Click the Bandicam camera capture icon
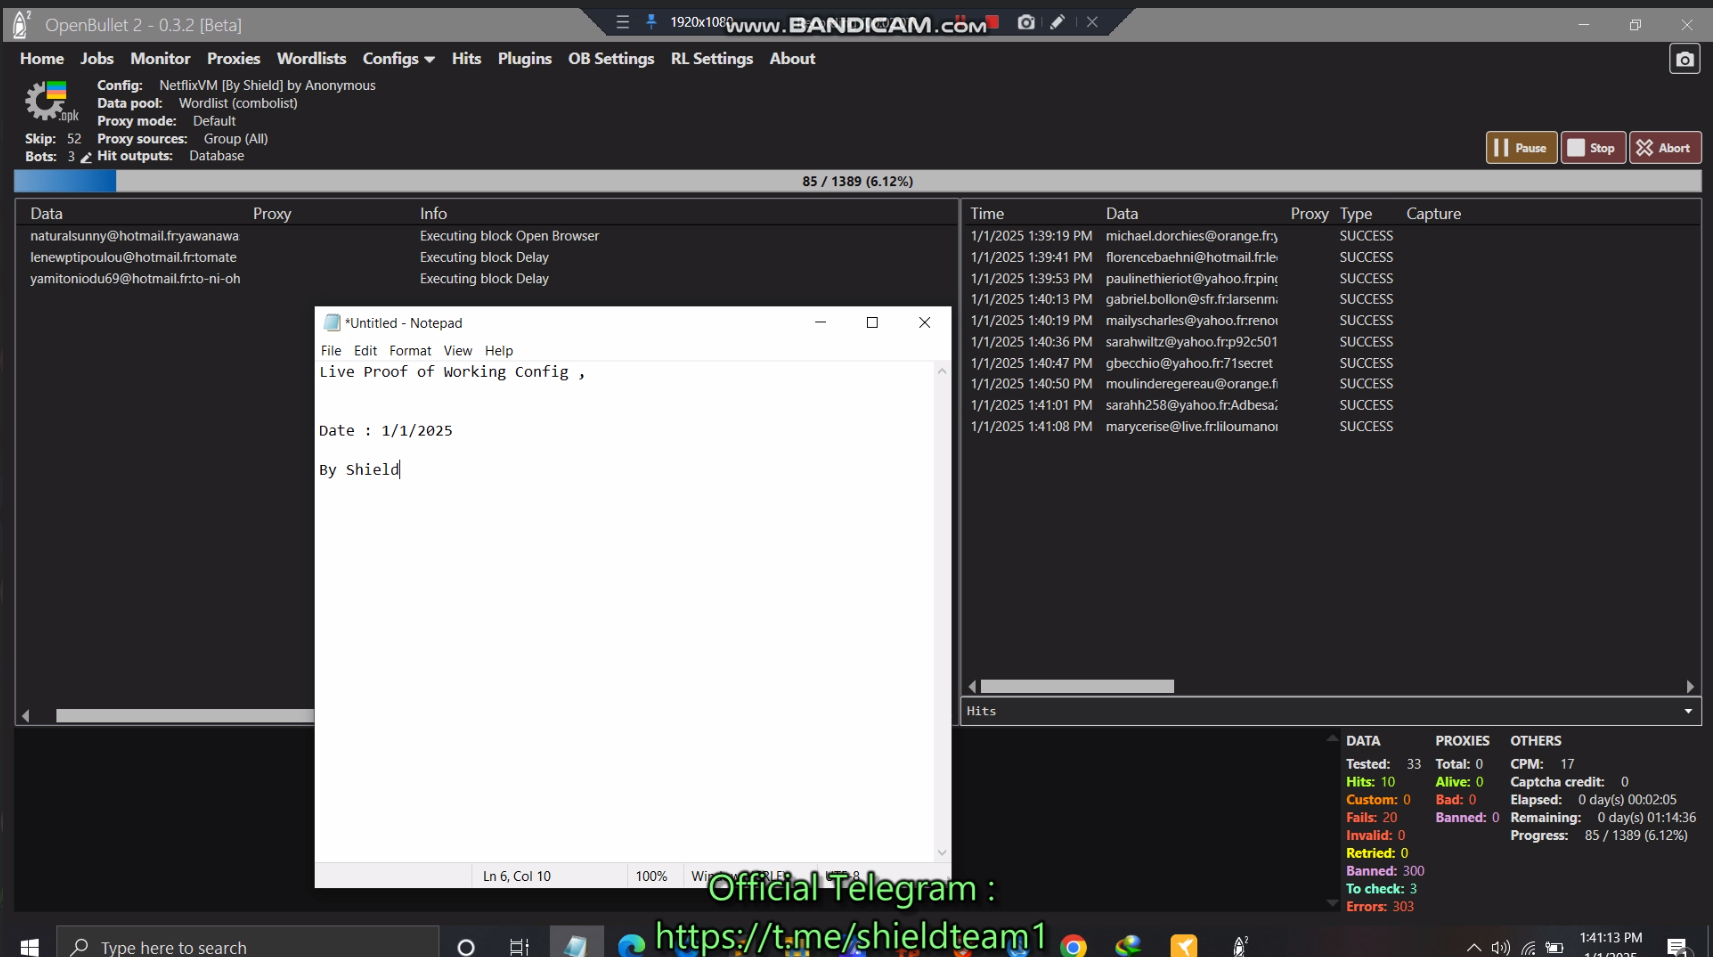Screen dimensions: 1713x957 1026,22
